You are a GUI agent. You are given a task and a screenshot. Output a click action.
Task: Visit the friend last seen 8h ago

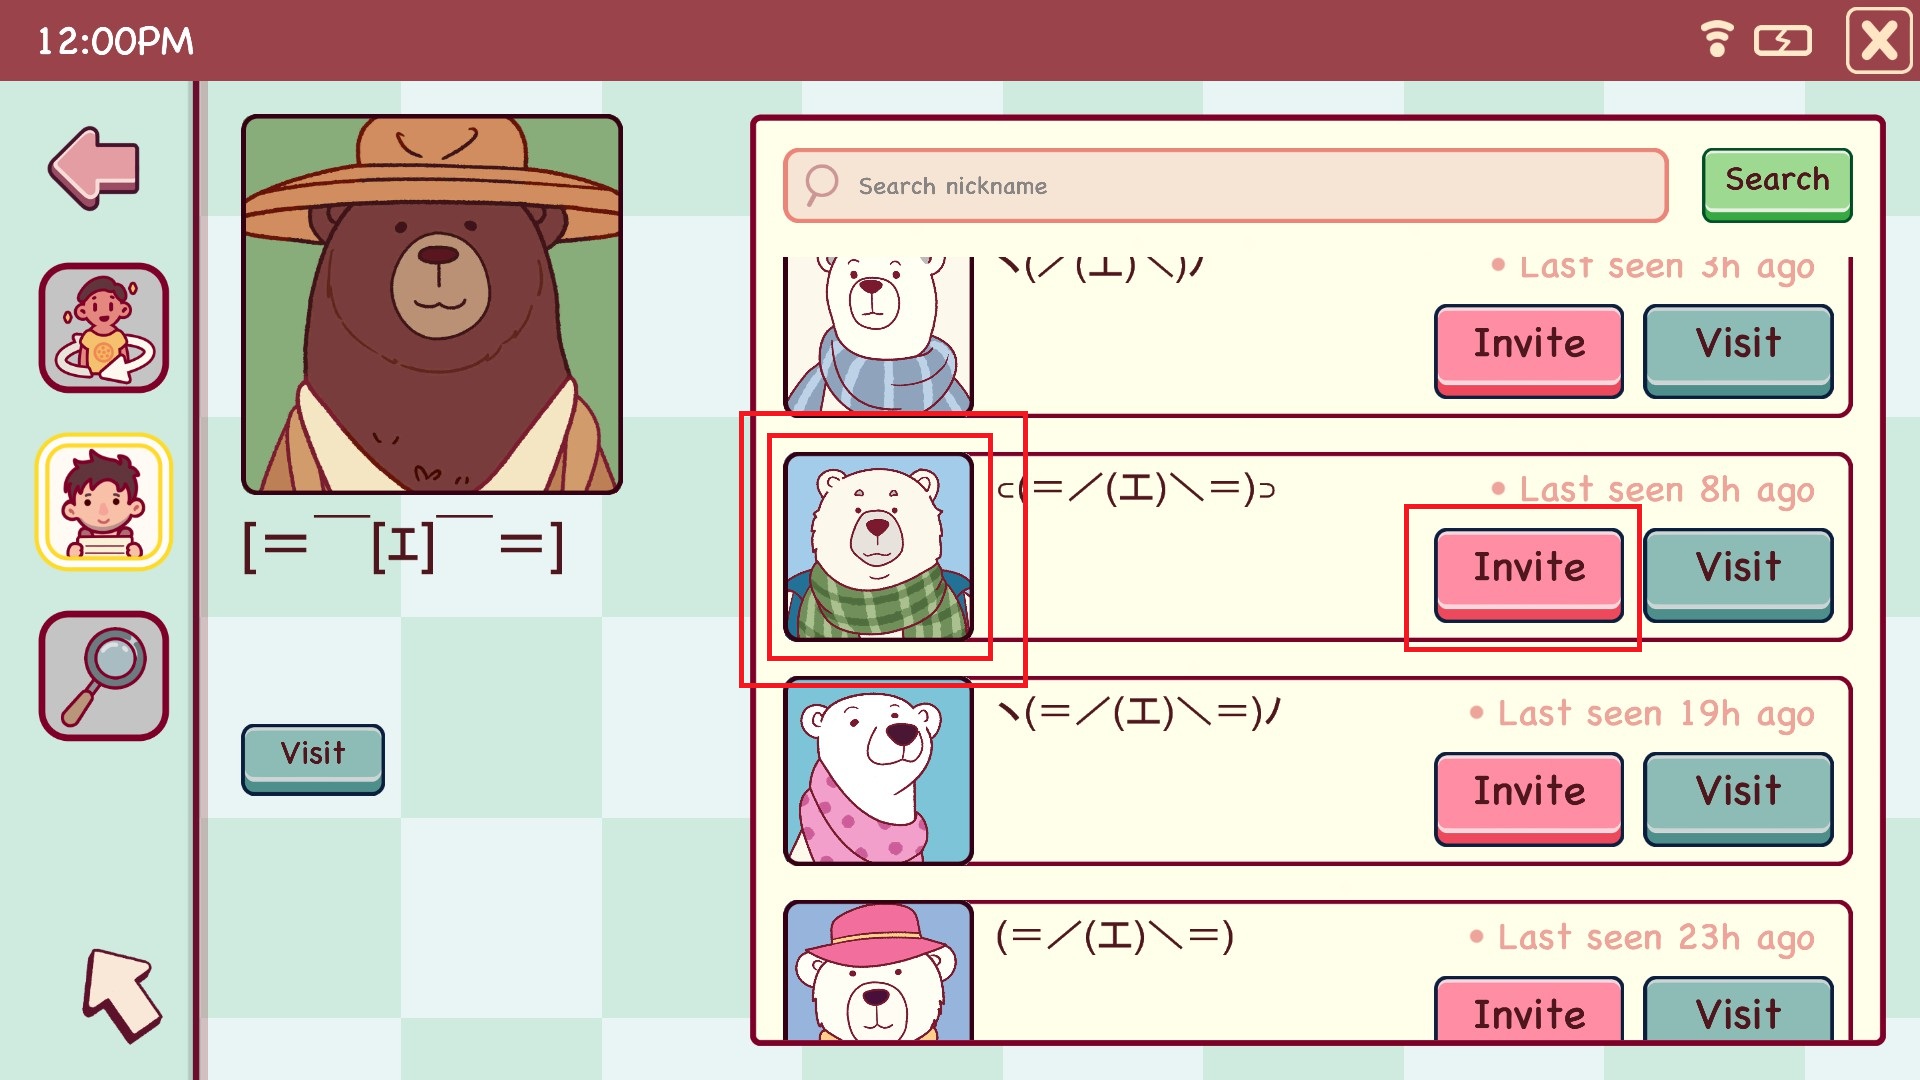(1738, 574)
